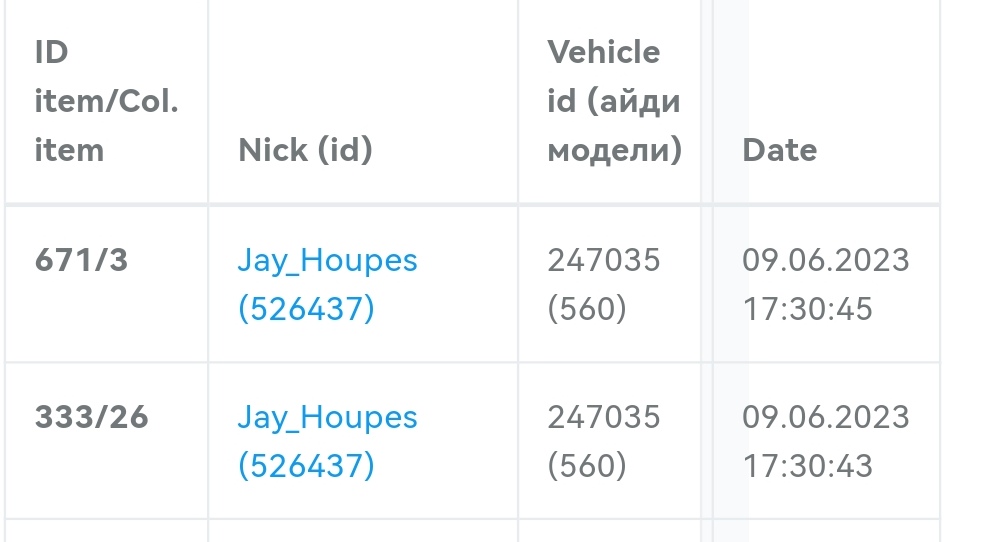
Task: Click the "Date" column header
Action: 779,150
